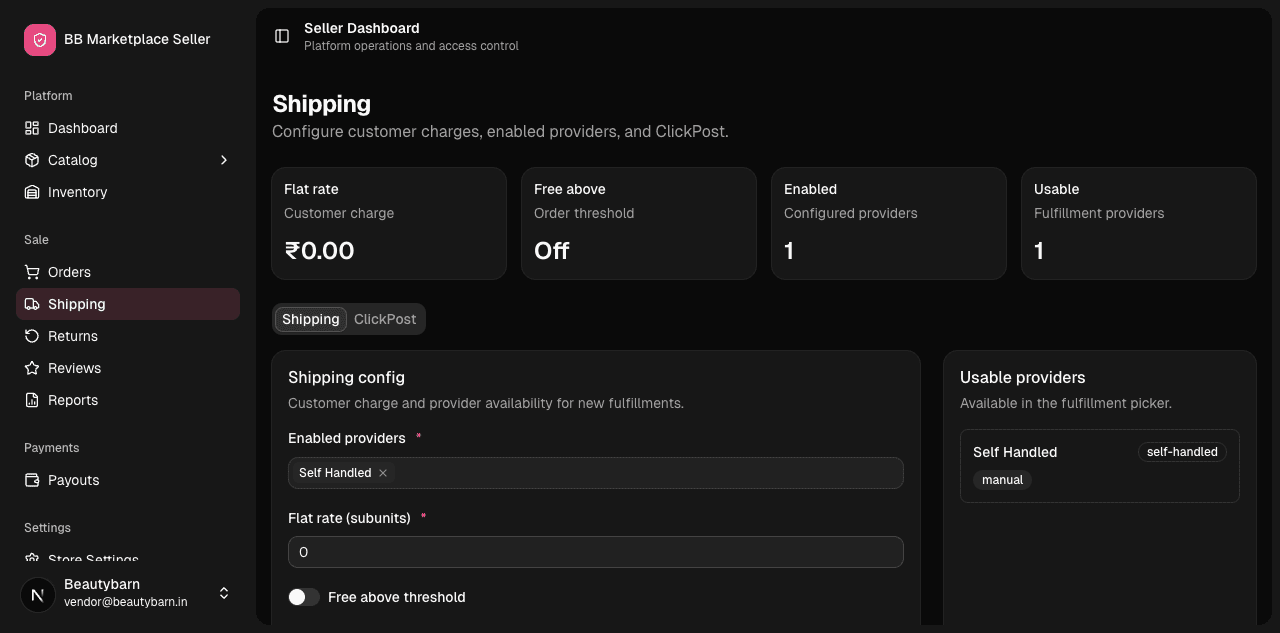The height and width of the screenshot is (633, 1280).
Task: Expand the Catalog submenu chevron
Action: [224, 160]
